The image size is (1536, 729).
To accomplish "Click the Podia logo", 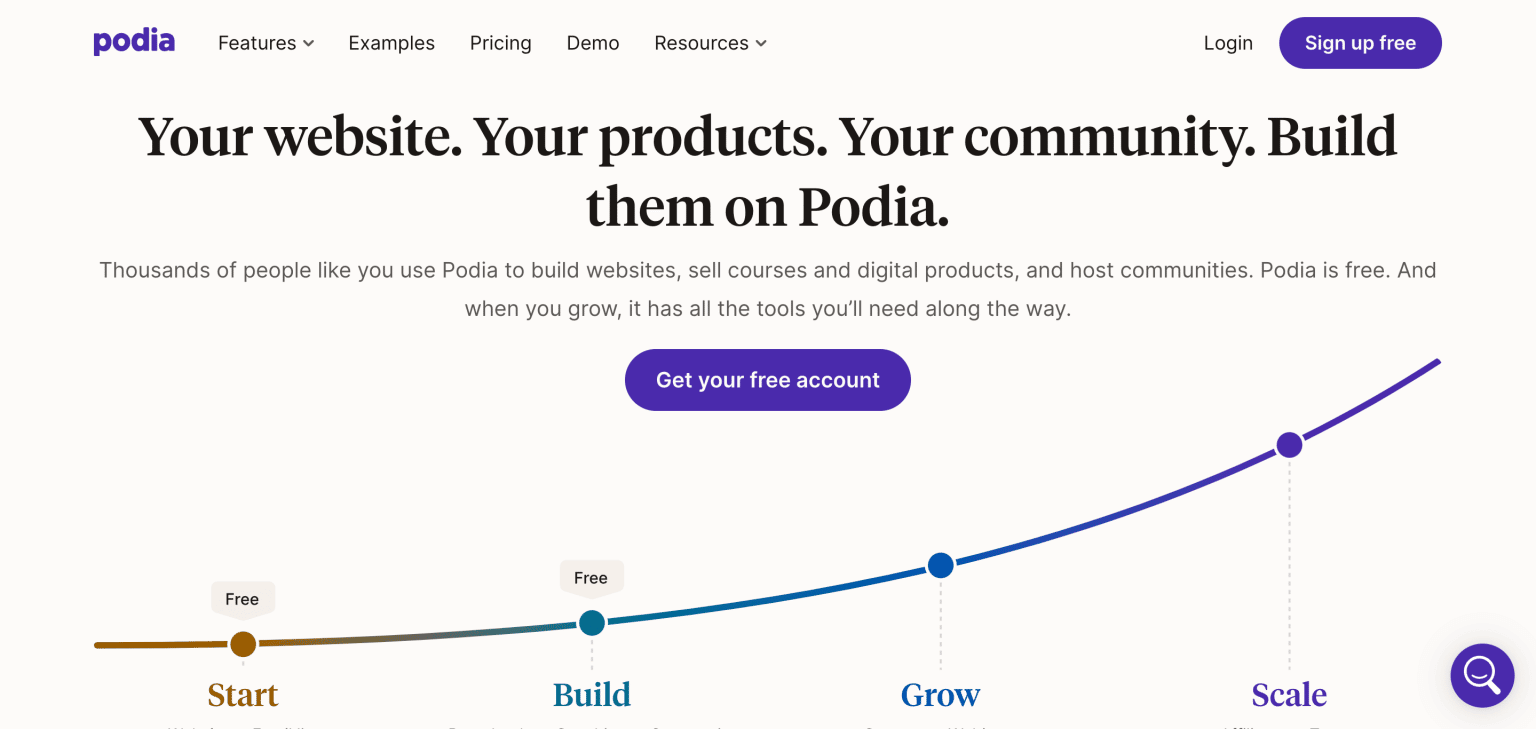I will pos(134,42).
